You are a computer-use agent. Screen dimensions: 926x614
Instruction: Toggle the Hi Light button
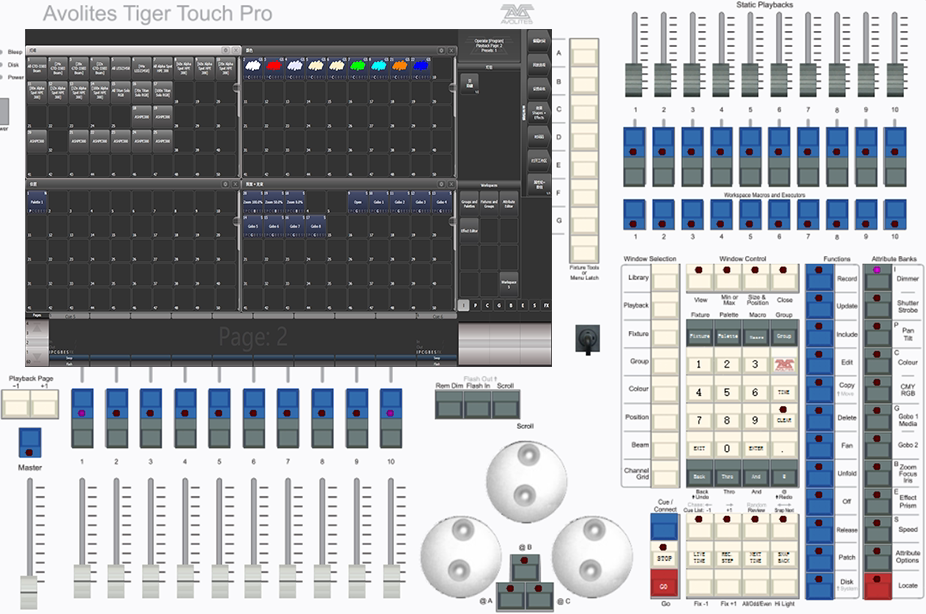784,584
